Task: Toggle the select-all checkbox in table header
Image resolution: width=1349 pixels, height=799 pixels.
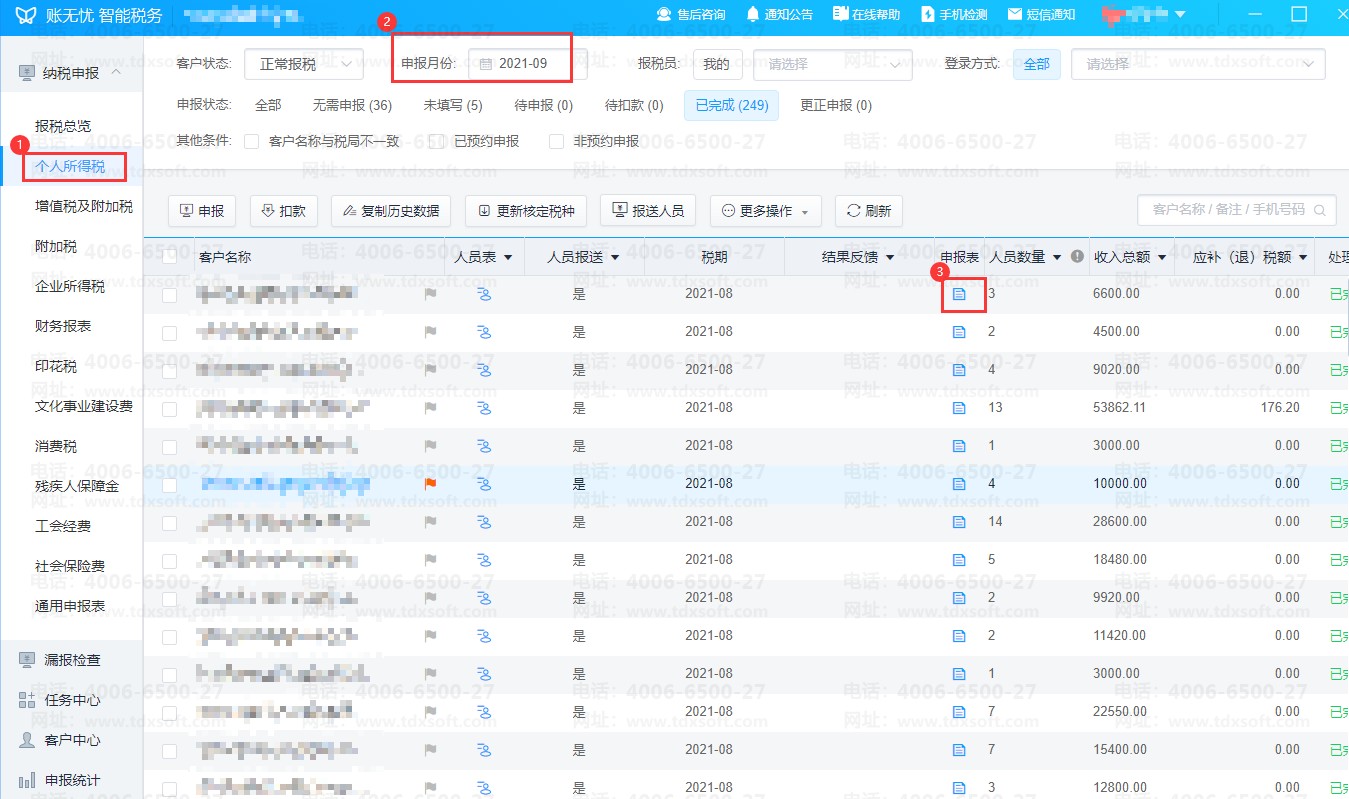Action: (170, 257)
